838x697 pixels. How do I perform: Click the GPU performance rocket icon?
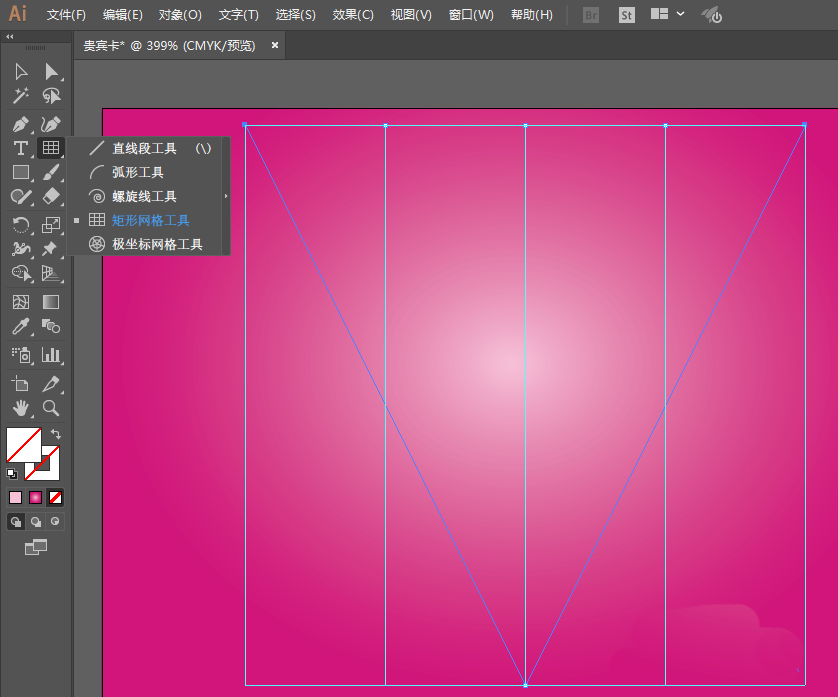pos(711,15)
